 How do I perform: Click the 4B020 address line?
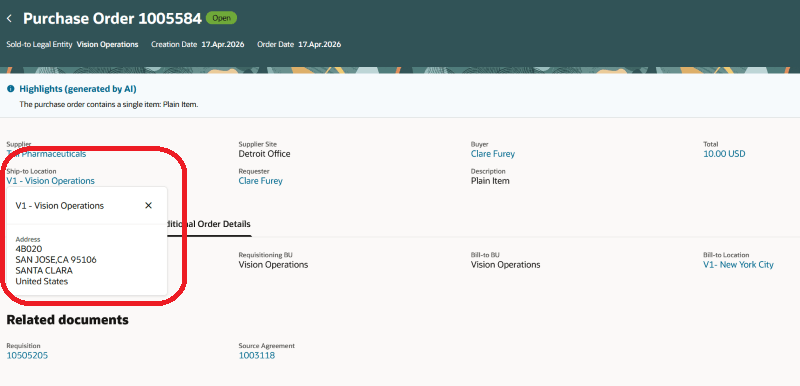click(x=29, y=249)
